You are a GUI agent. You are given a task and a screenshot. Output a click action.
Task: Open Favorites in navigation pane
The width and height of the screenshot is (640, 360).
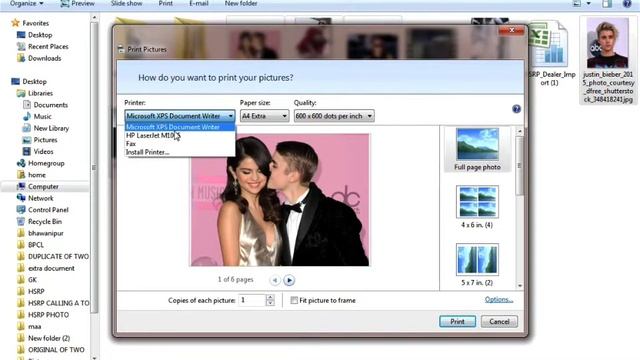point(36,23)
